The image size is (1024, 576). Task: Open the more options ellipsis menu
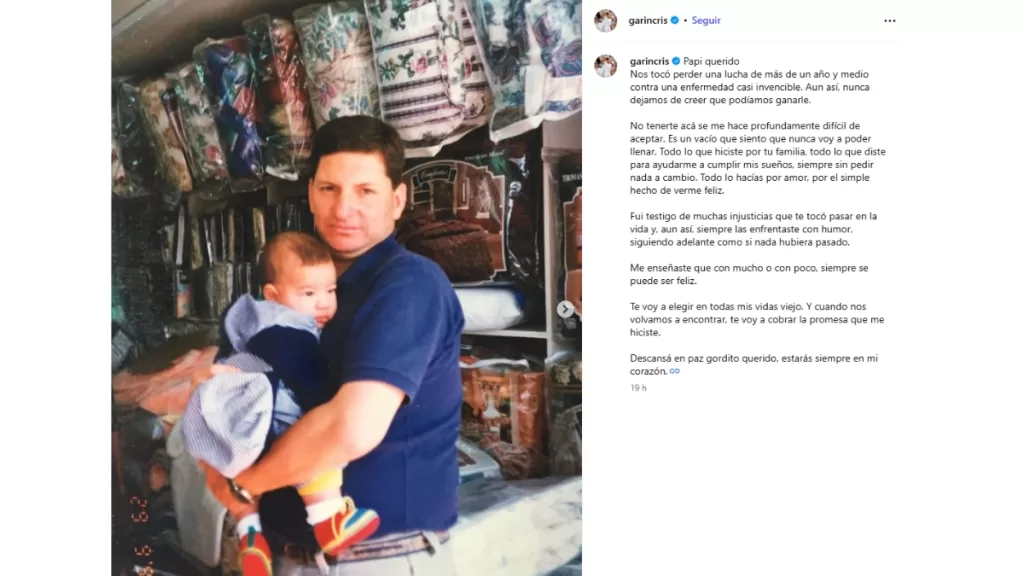(x=889, y=21)
